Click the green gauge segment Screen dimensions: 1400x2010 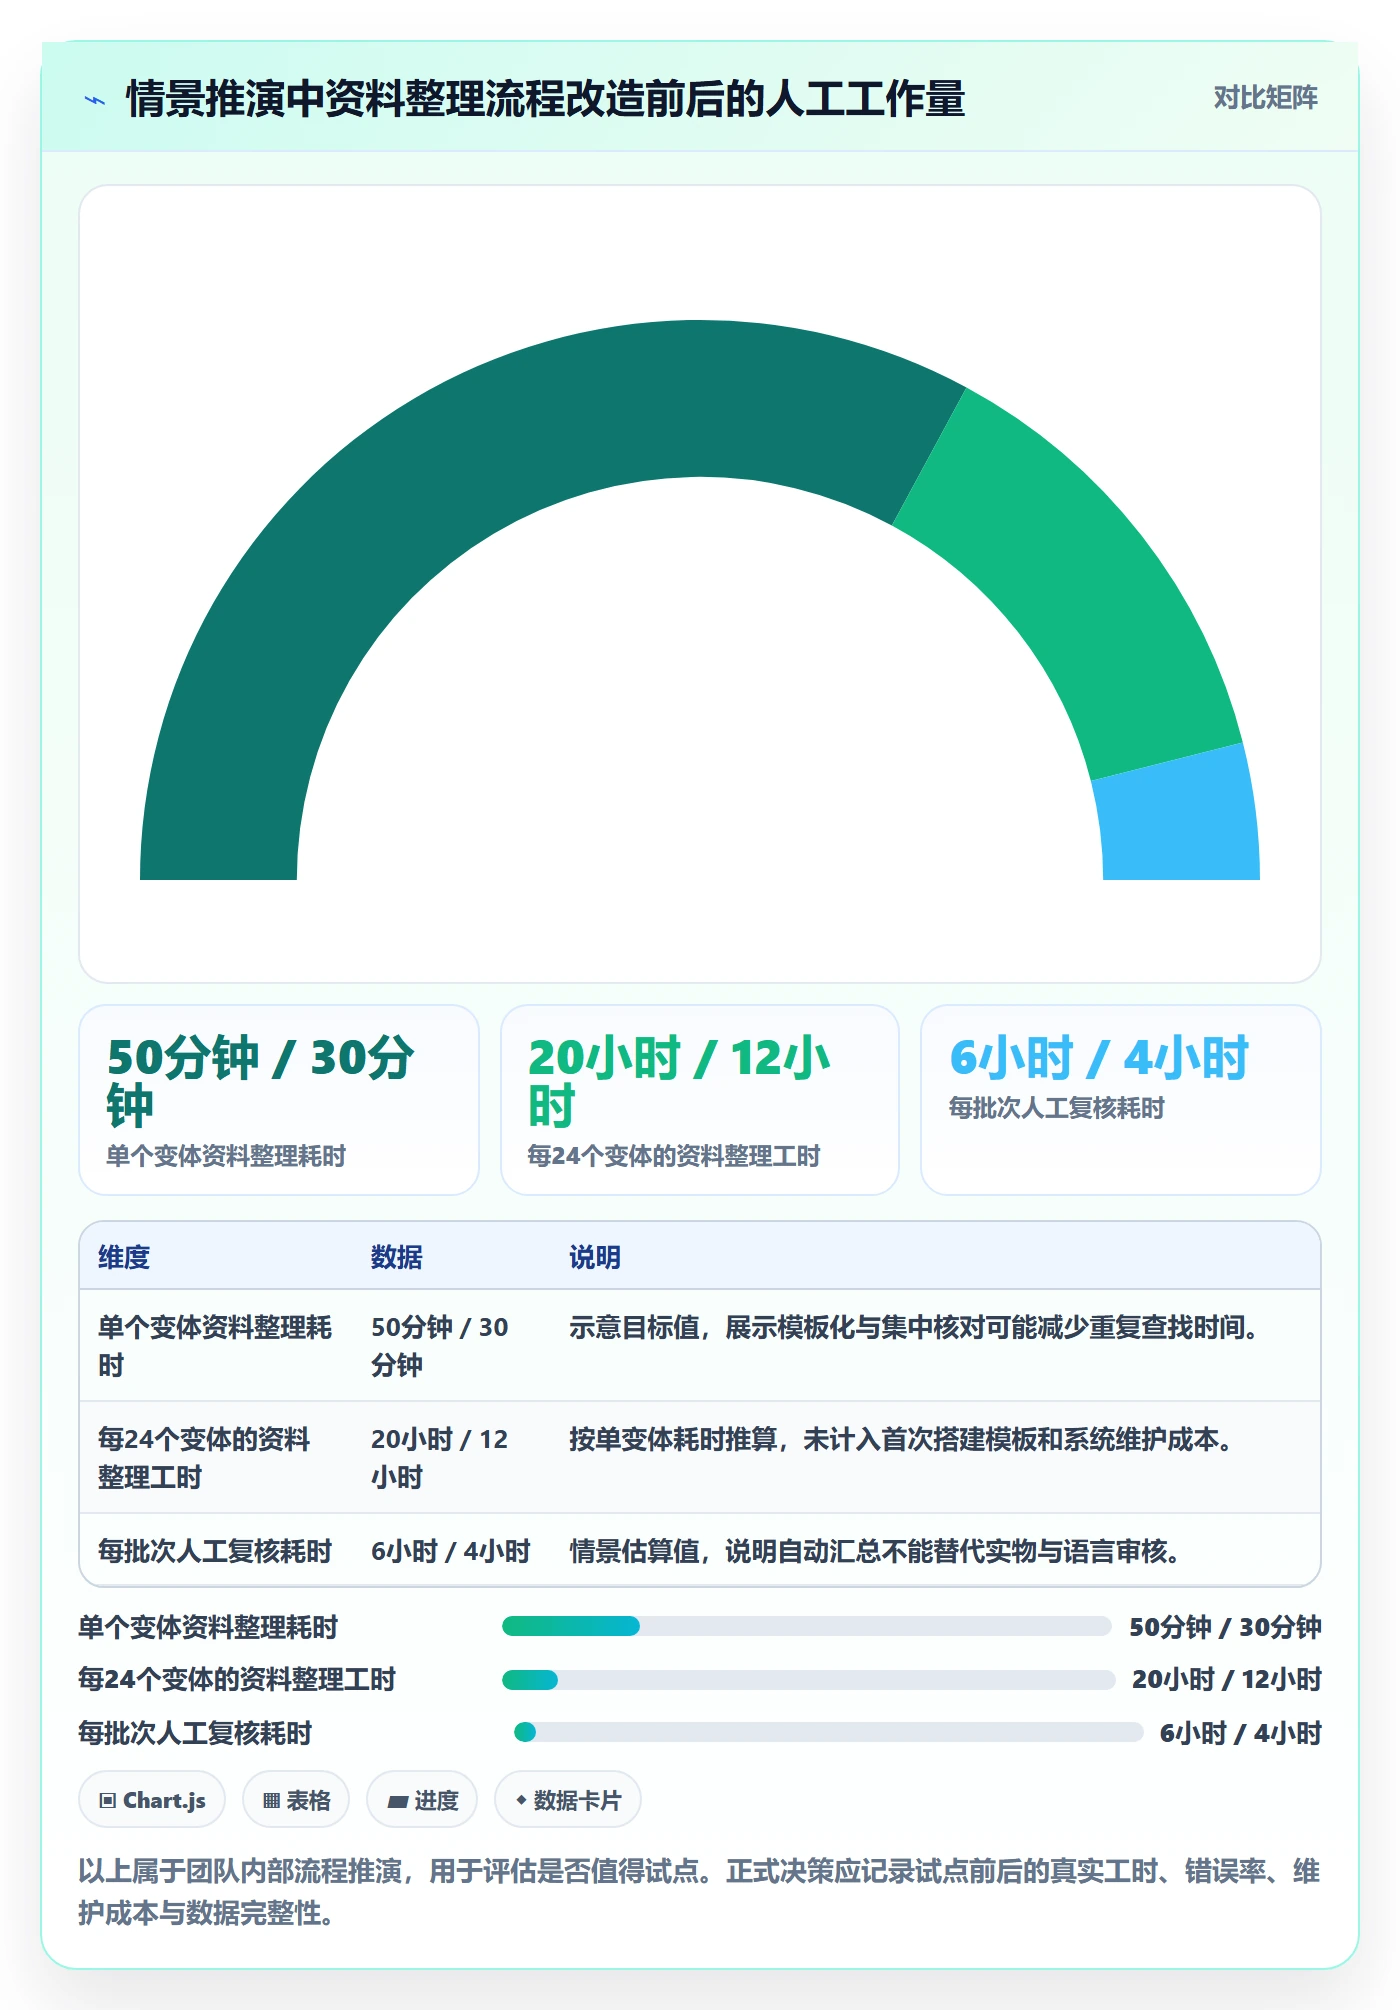point(1090,570)
